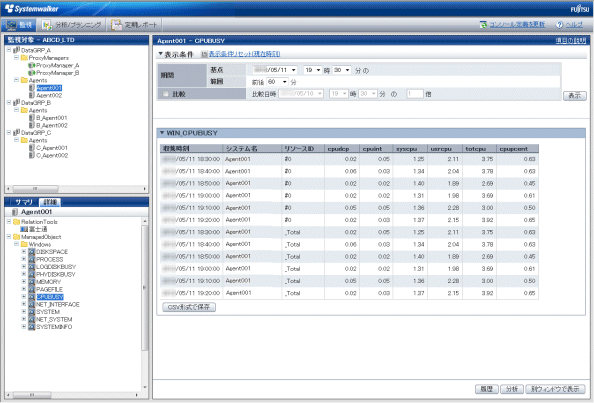Image resolution: width=594 pixels, height=403 pixels.
Task: Open the base minute dropdown showing 30
Action: pos(342,70)
